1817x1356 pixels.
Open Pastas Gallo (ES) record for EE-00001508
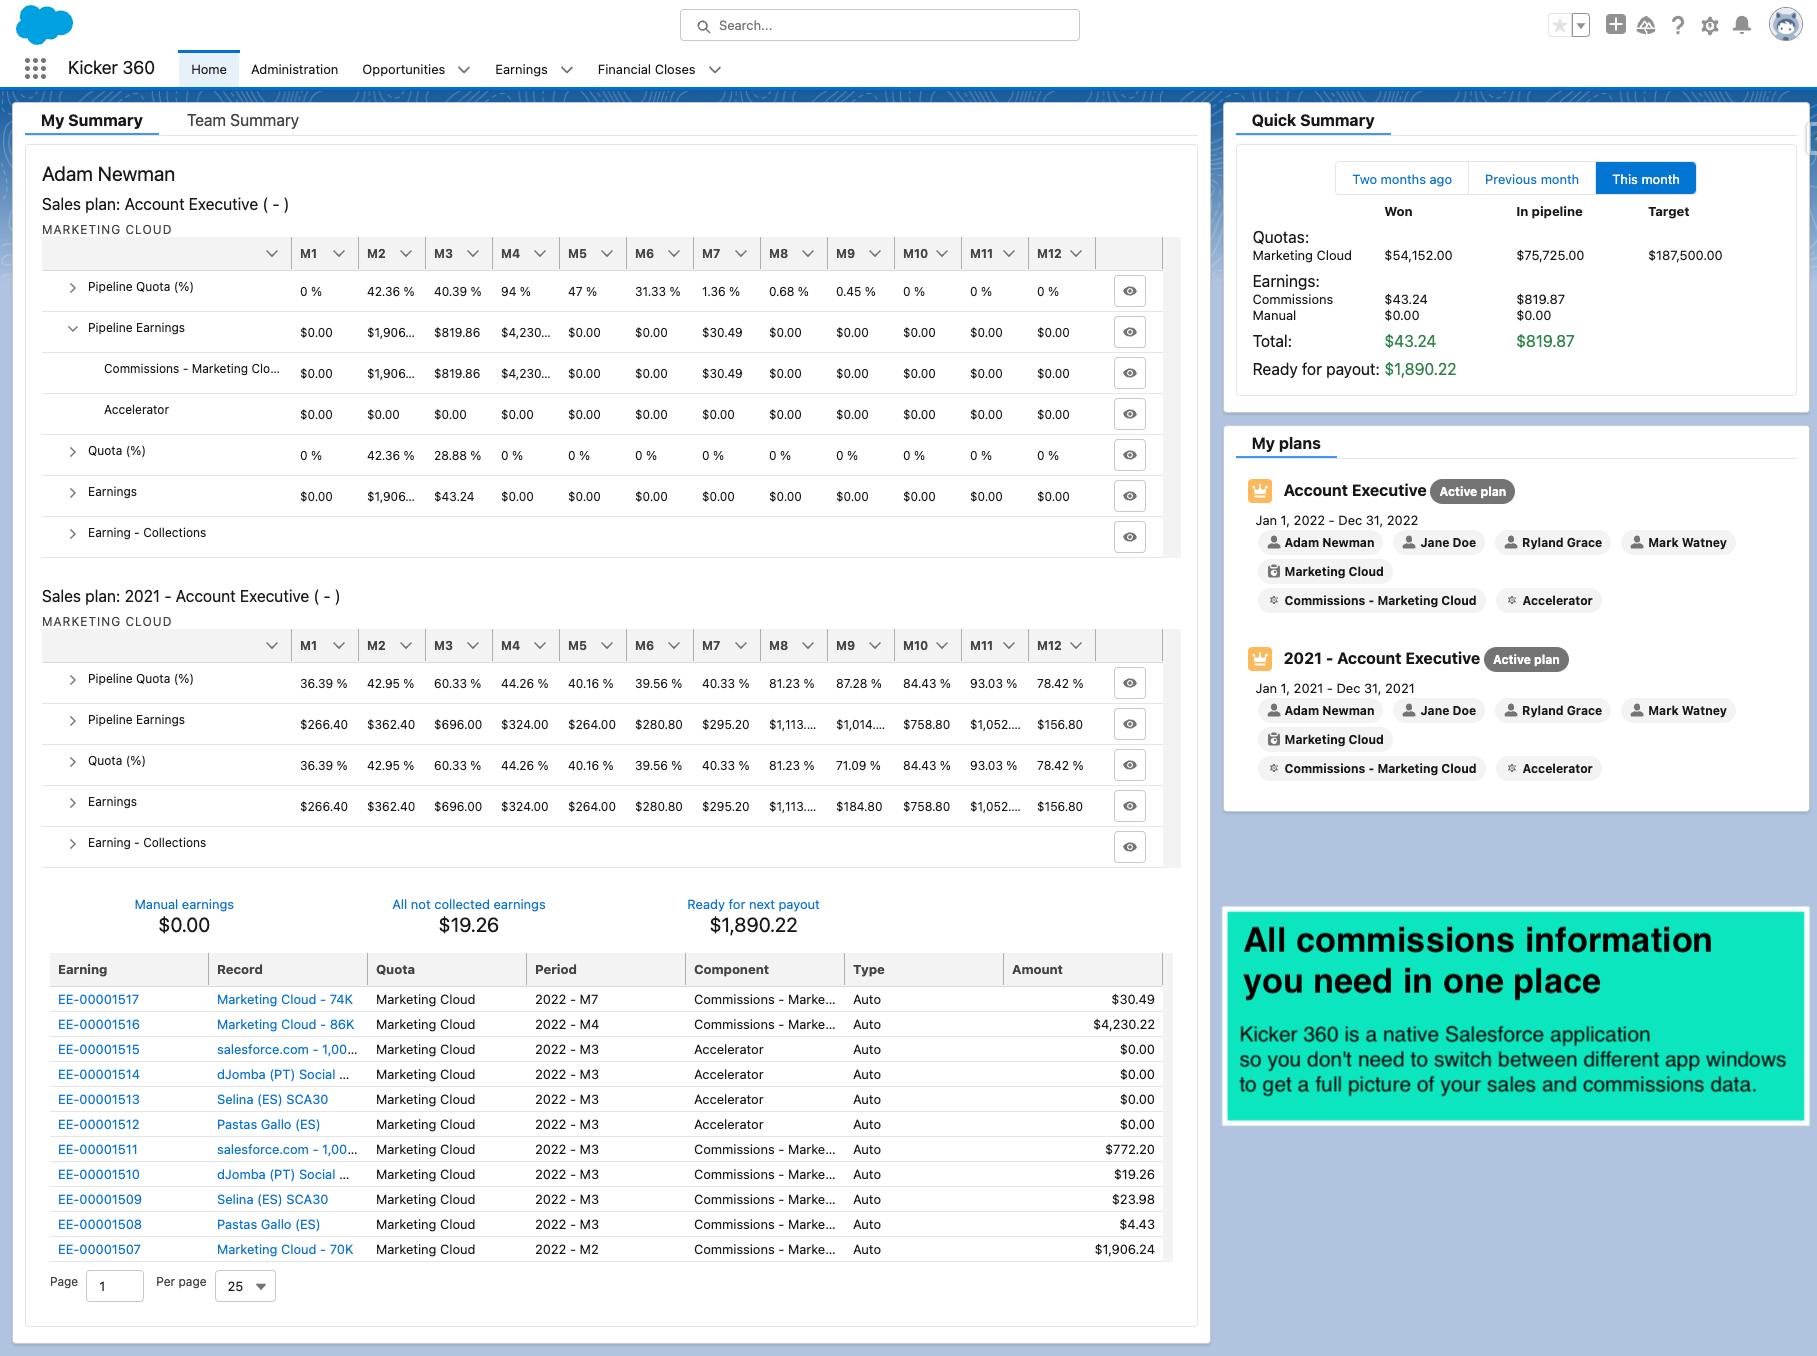[269, 1225]
